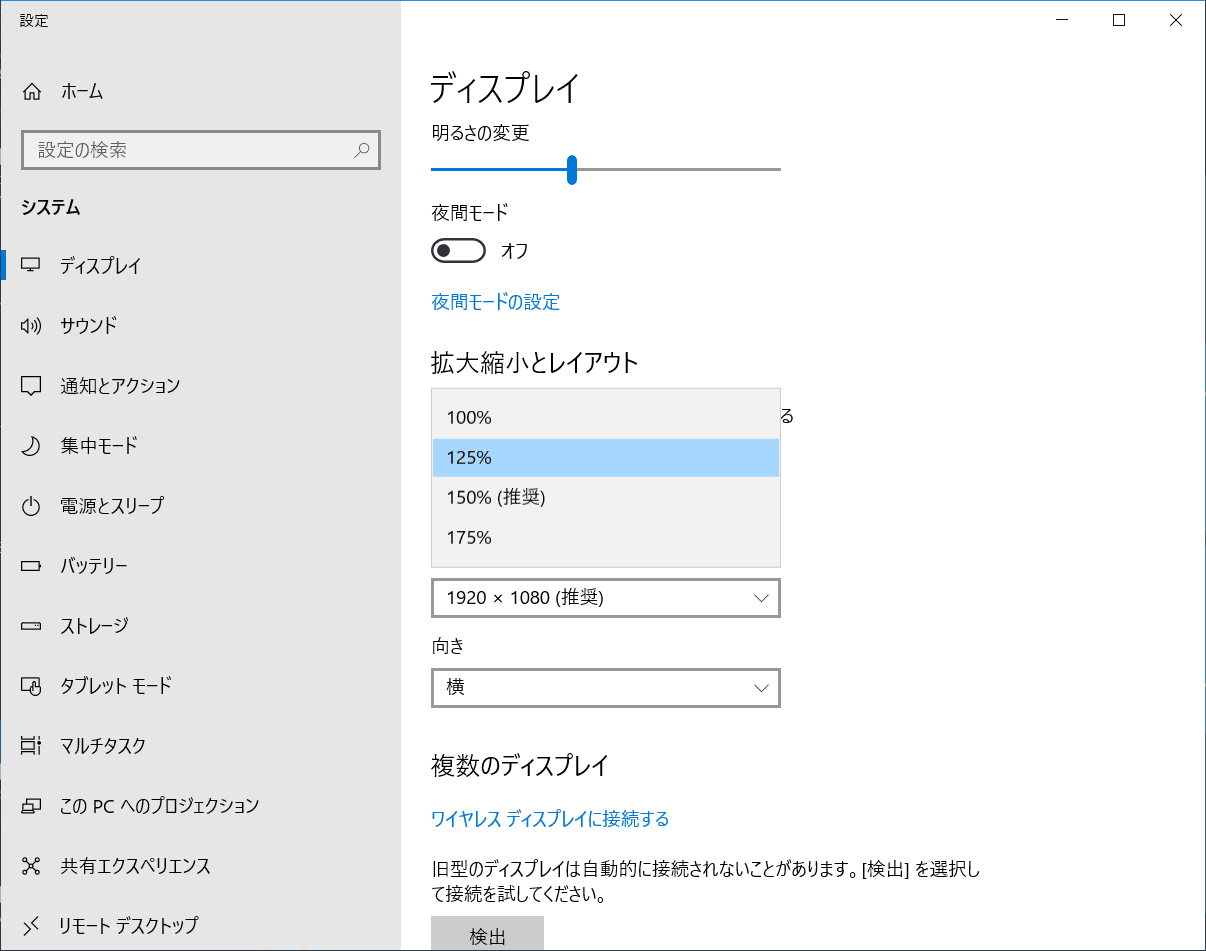The width and height of the screenshot is (1206, 951).
Task: Click the brightness slider handle
Action: point(572,170)
